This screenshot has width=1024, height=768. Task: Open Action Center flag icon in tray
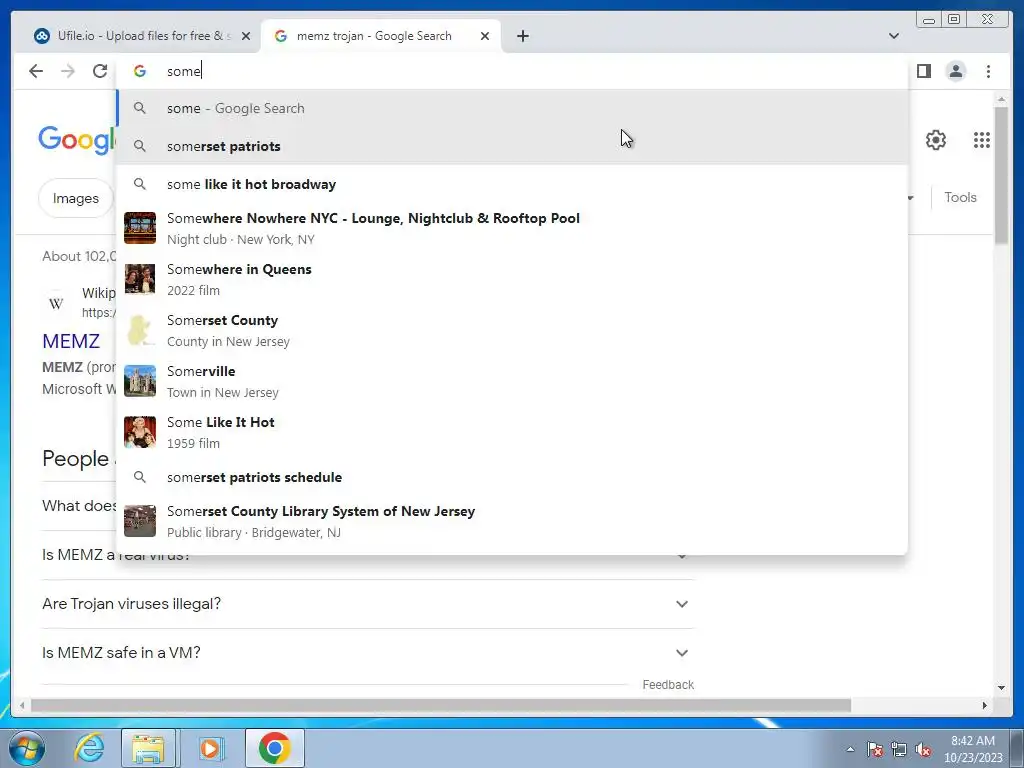874,749
